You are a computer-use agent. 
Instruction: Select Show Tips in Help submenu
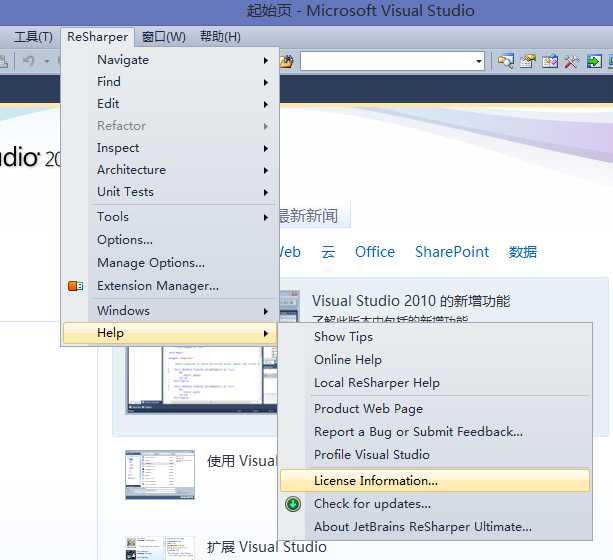point(435,337)
